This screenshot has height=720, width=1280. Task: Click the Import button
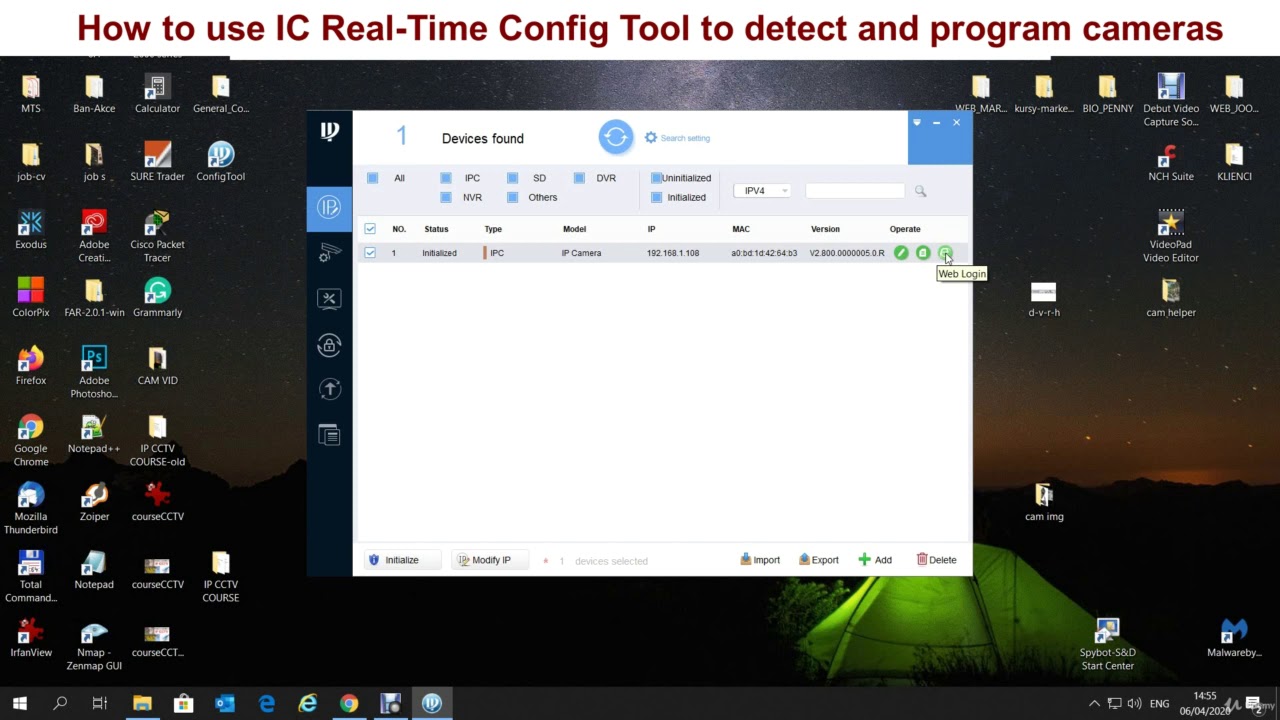coord(760,560)
